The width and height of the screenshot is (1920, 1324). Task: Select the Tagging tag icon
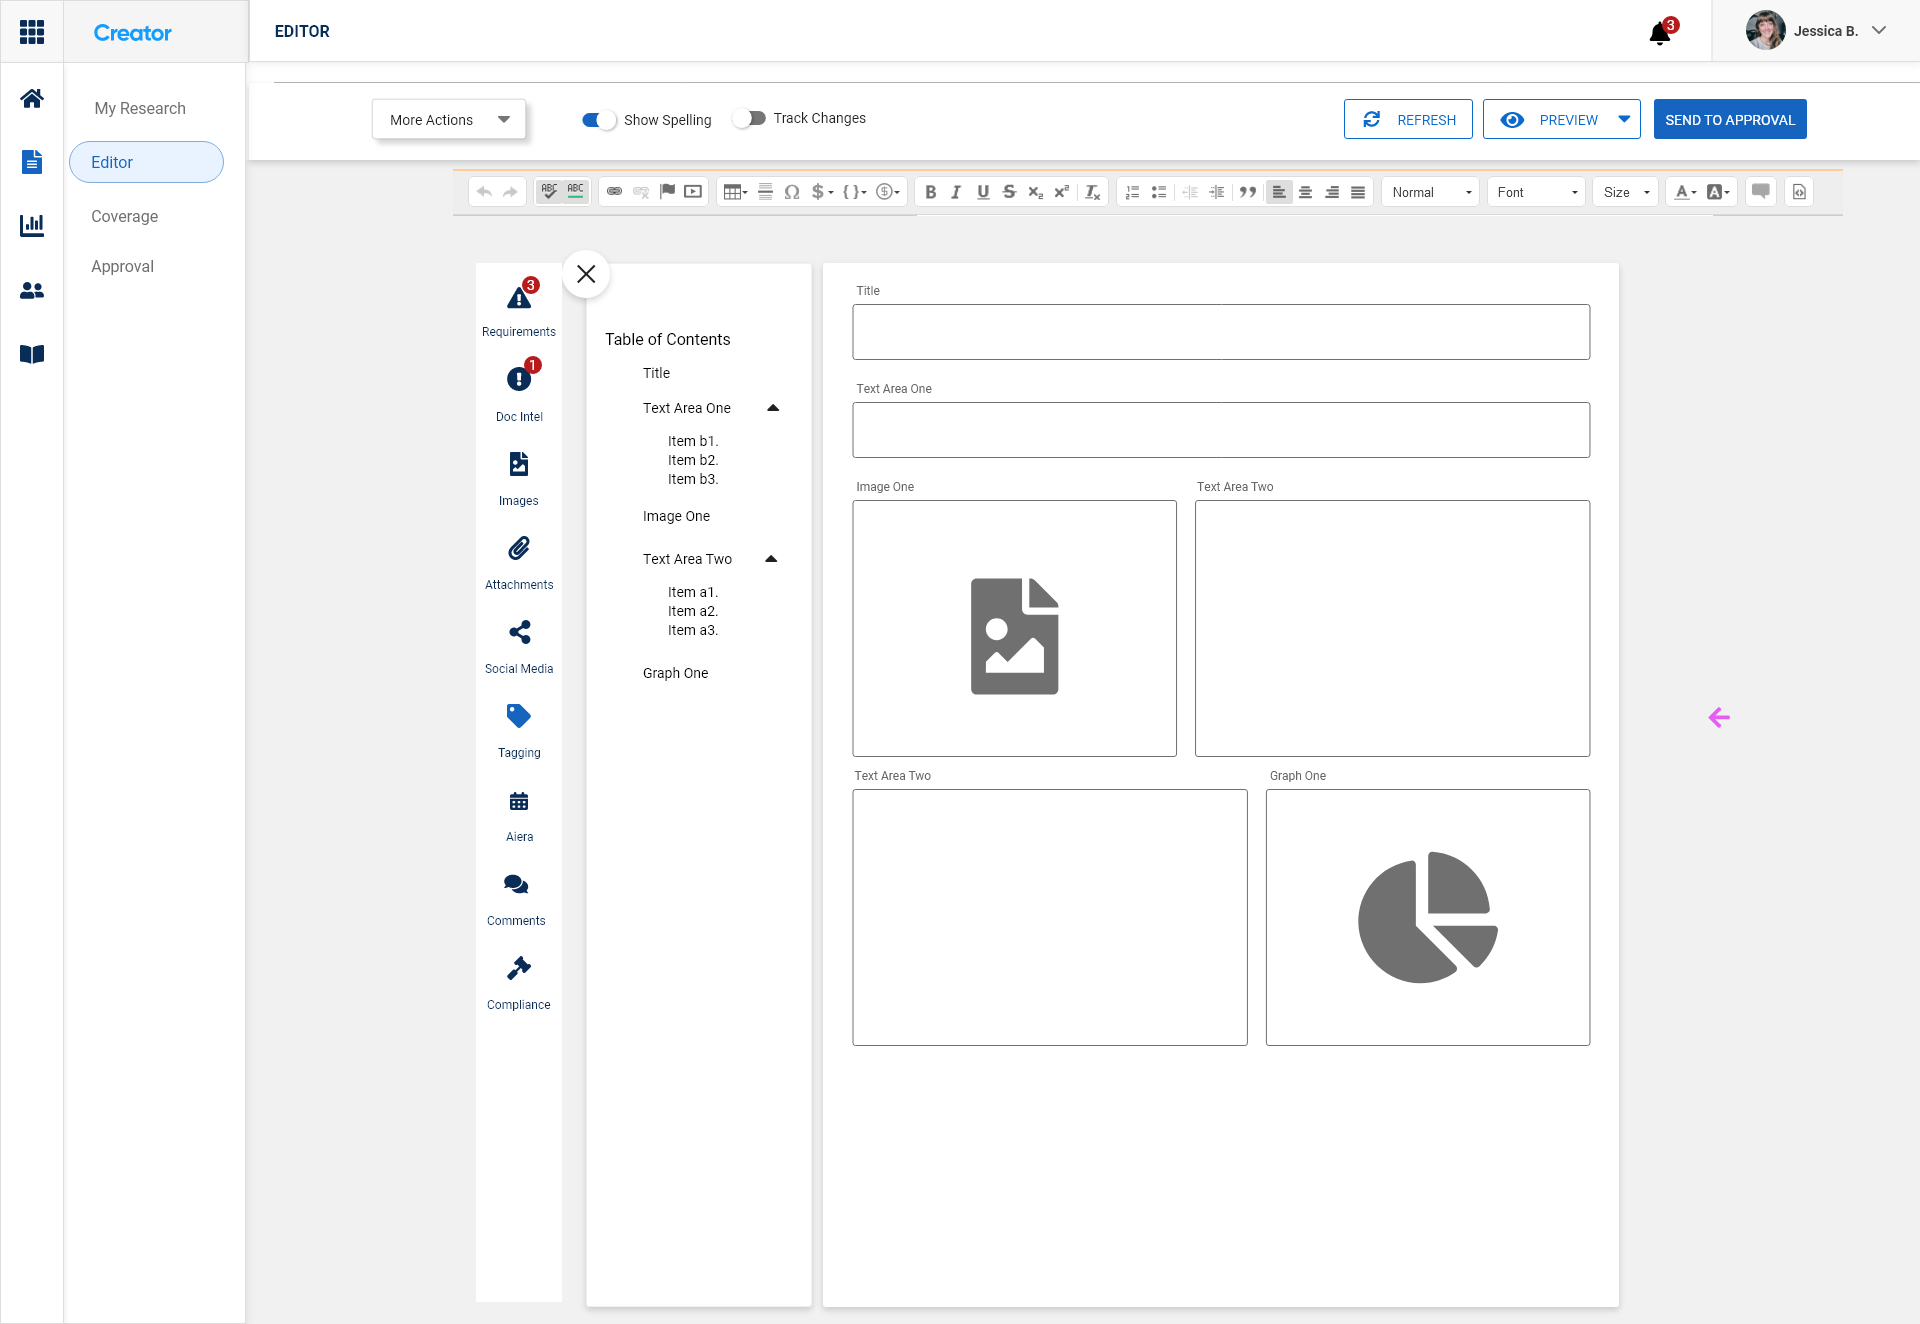click(x=519, y=716)
